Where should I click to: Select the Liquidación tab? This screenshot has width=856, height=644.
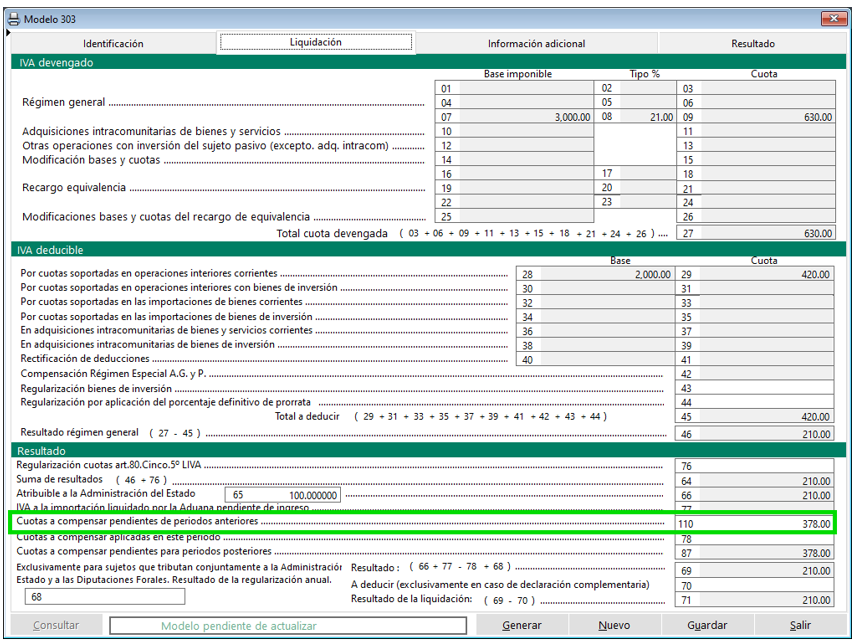click(316, 42)
